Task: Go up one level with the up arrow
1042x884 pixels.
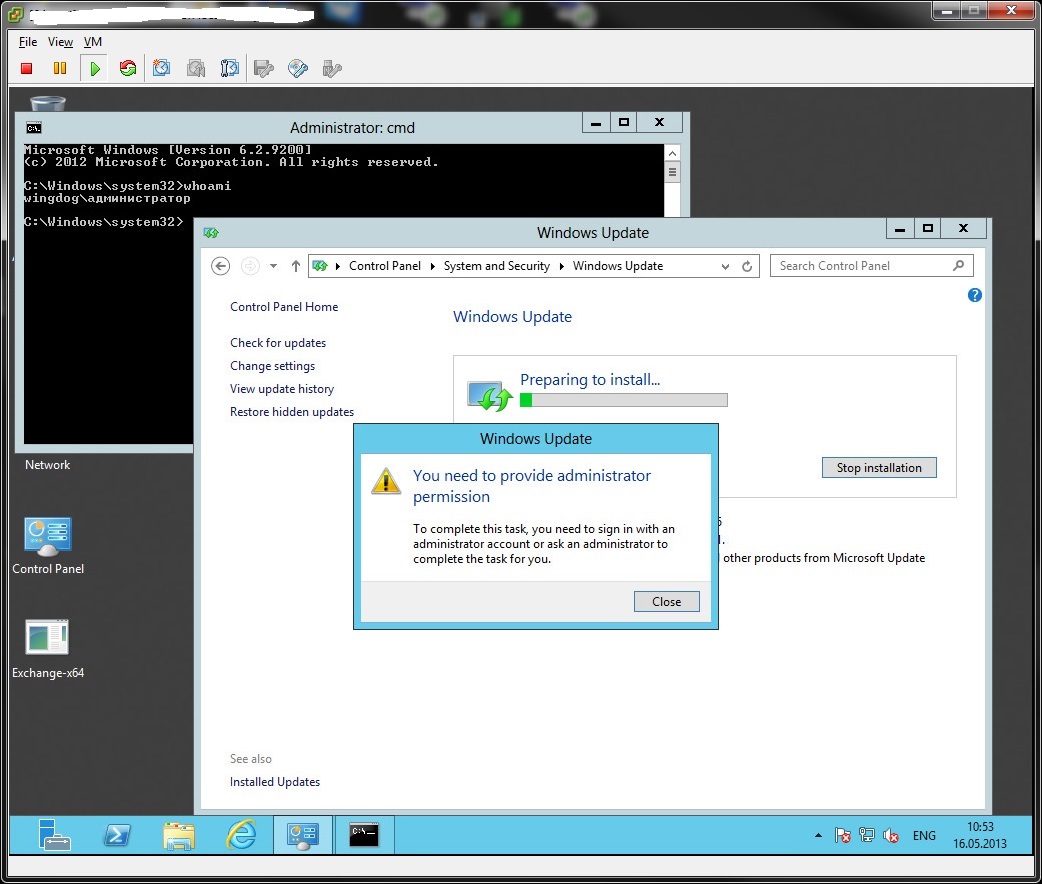Action: [x=296, y=266]
